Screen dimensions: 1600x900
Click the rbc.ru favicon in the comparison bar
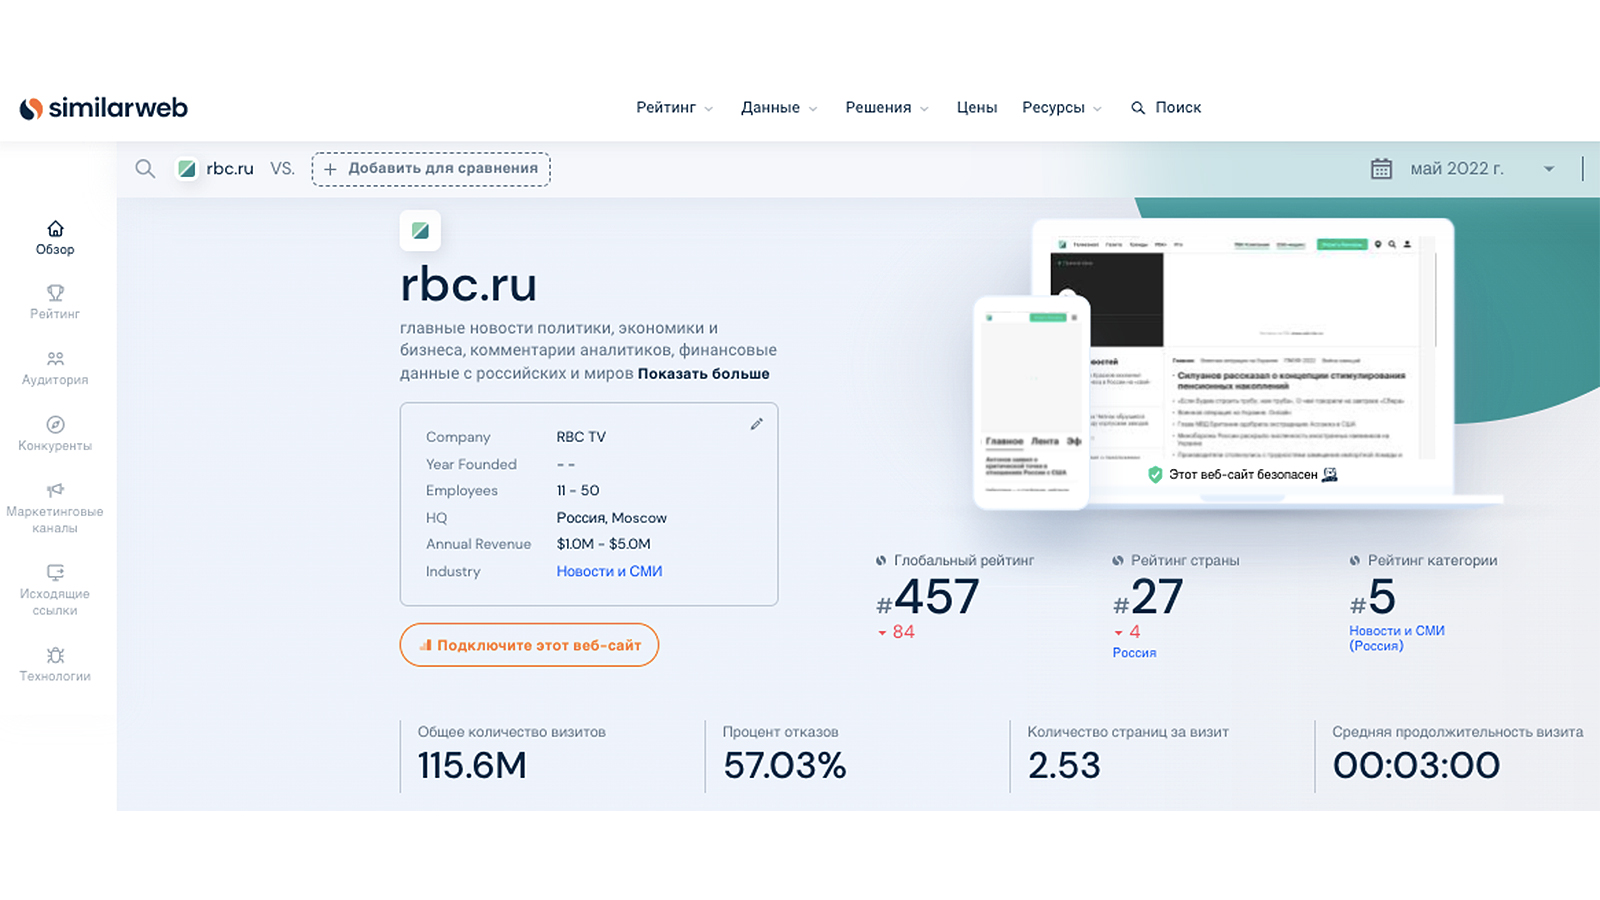click(x=186, y=169)
